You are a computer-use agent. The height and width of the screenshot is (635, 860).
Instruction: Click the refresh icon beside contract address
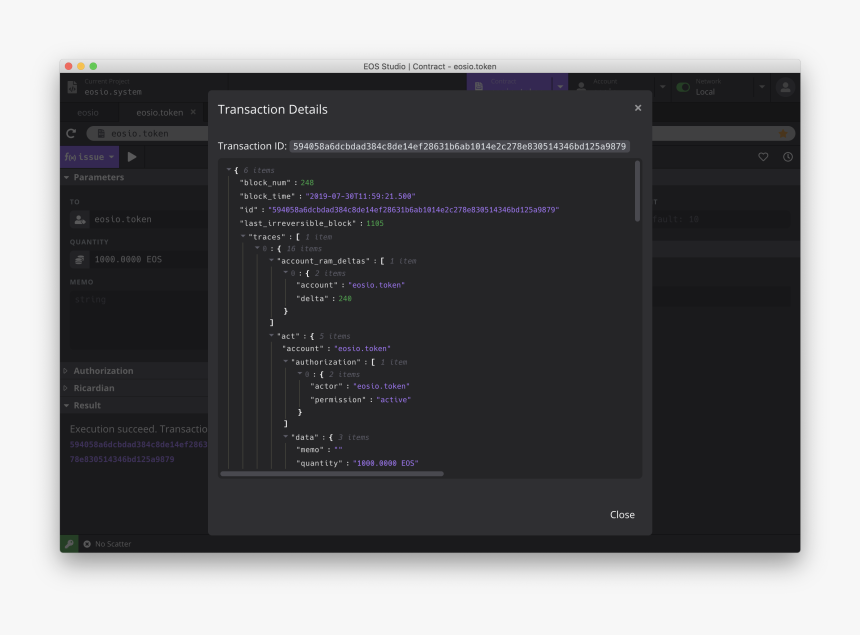pyautogui.click(x=71, y=133)
